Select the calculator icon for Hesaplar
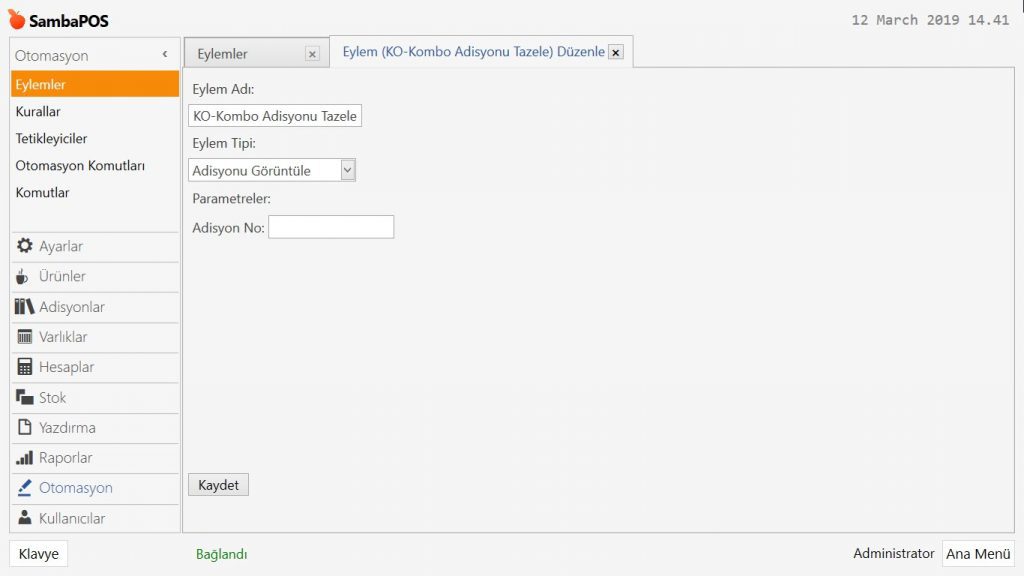 coord(24,367)
